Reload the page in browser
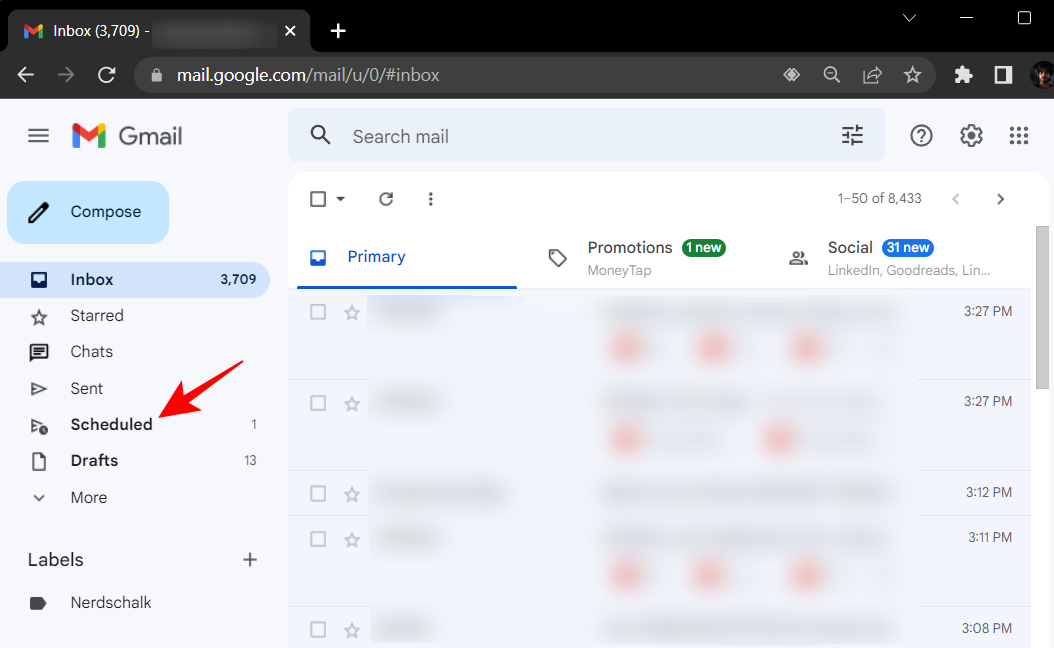 [x=107, y=75]
